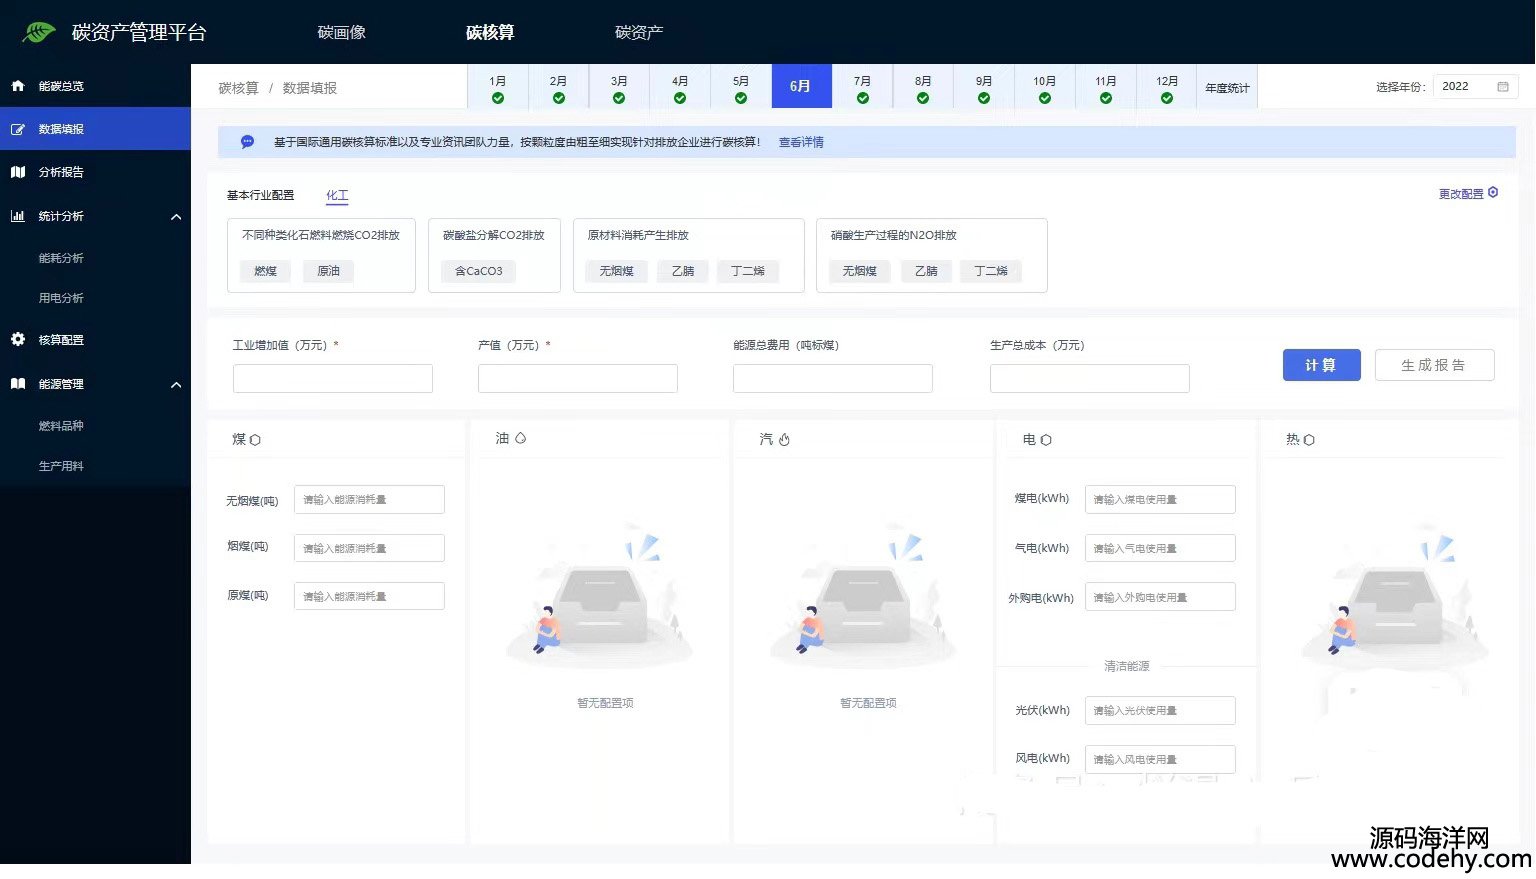Focus the 原煤(吨) consumption input
This screenshot has width=1536, height=879.
[x=369, y=596]
